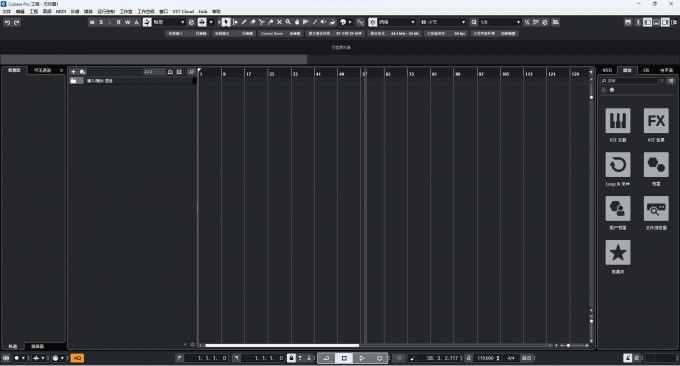
Task: Click the track list search magnifier
Action: (x=191, y=72)
